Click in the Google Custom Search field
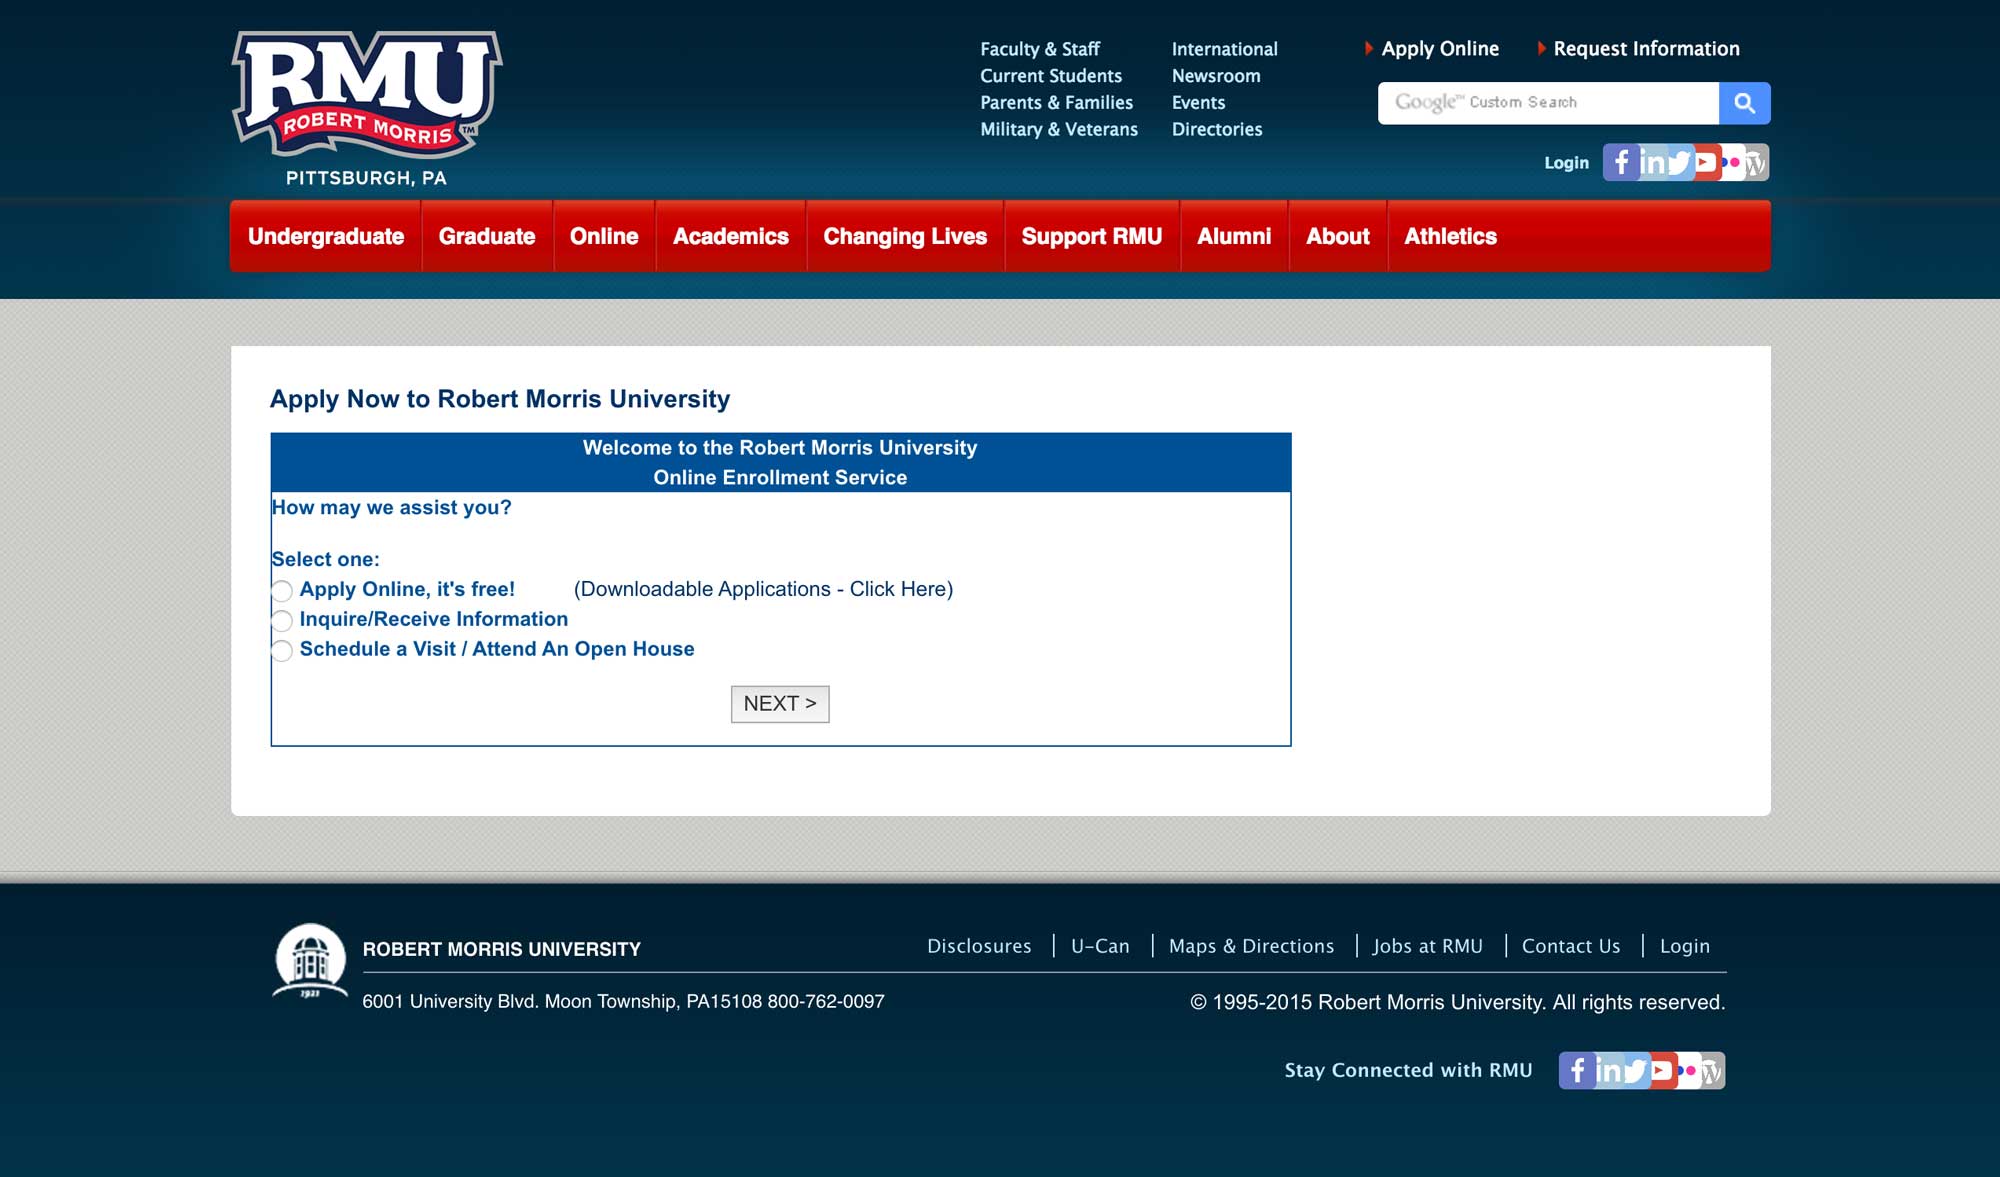The image size is (2000, 1177). pyautogui.click(x=1547, y=103)
